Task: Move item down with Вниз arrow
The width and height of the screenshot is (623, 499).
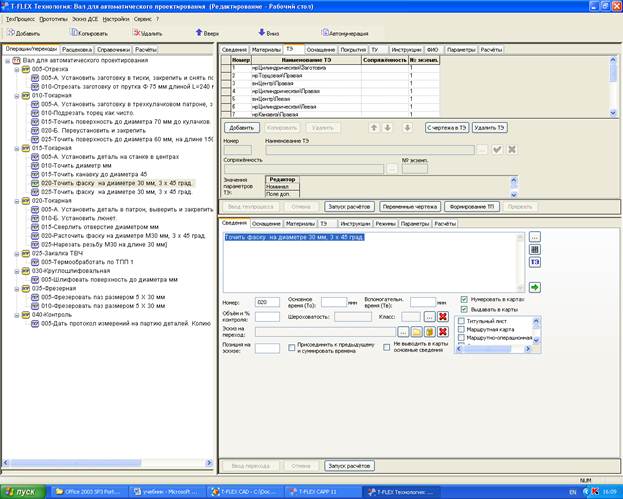Action: point(261,32)
